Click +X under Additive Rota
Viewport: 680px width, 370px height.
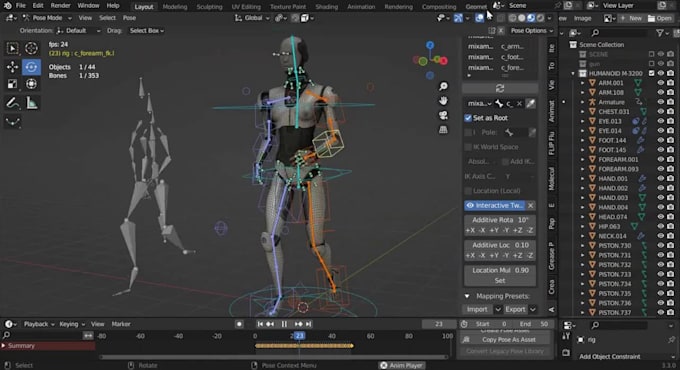[470, 230]
